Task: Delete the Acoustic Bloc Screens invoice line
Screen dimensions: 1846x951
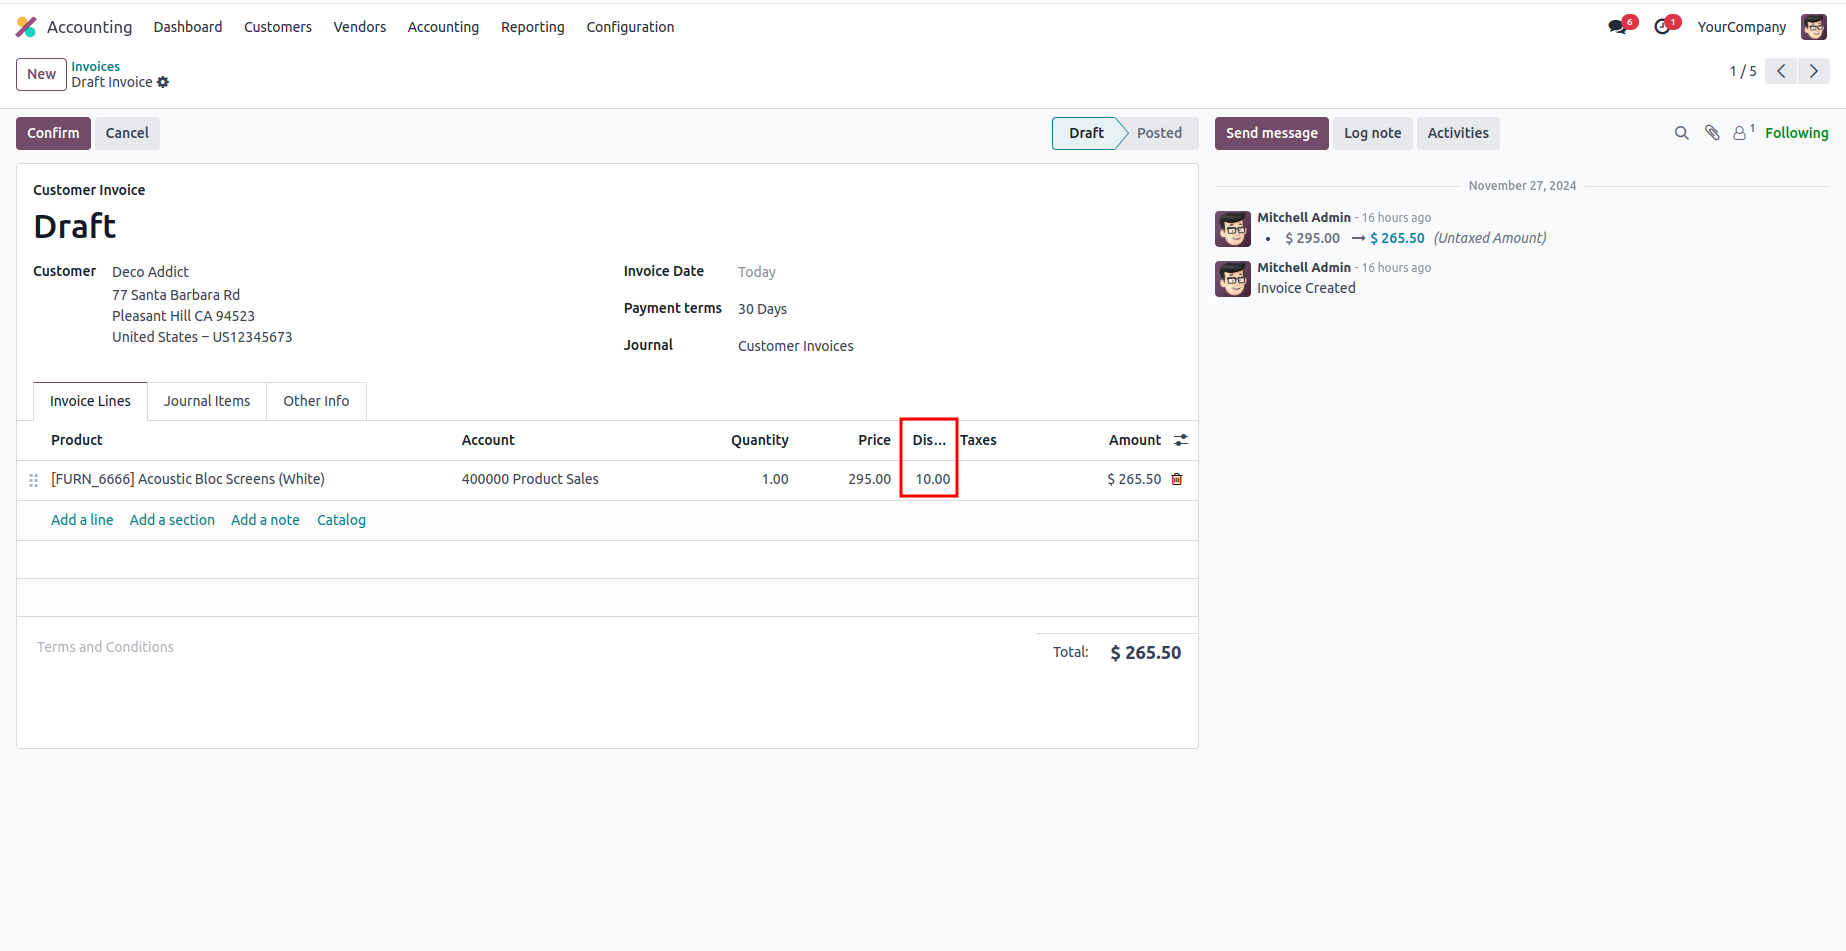Action: (1177, 479)
